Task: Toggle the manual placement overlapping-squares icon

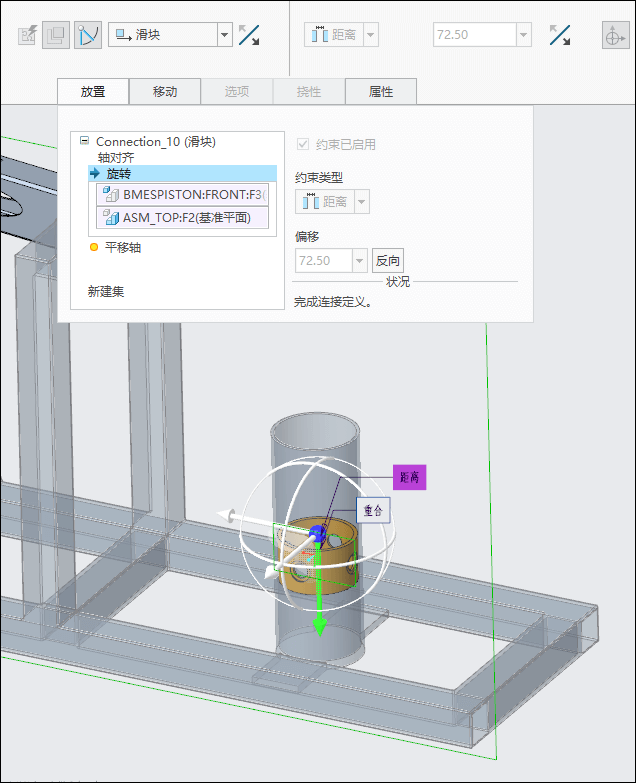Action: 55,35
